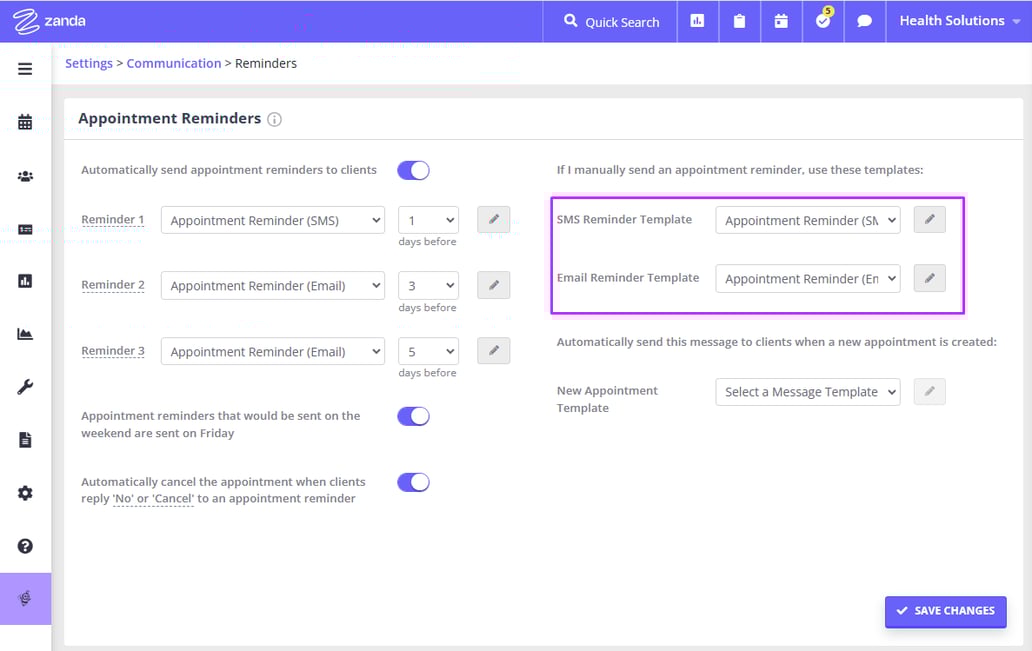Toggle sending weekend reminders on Friday
Viewport: 1032px width, 651px height.
coord(413,417)
